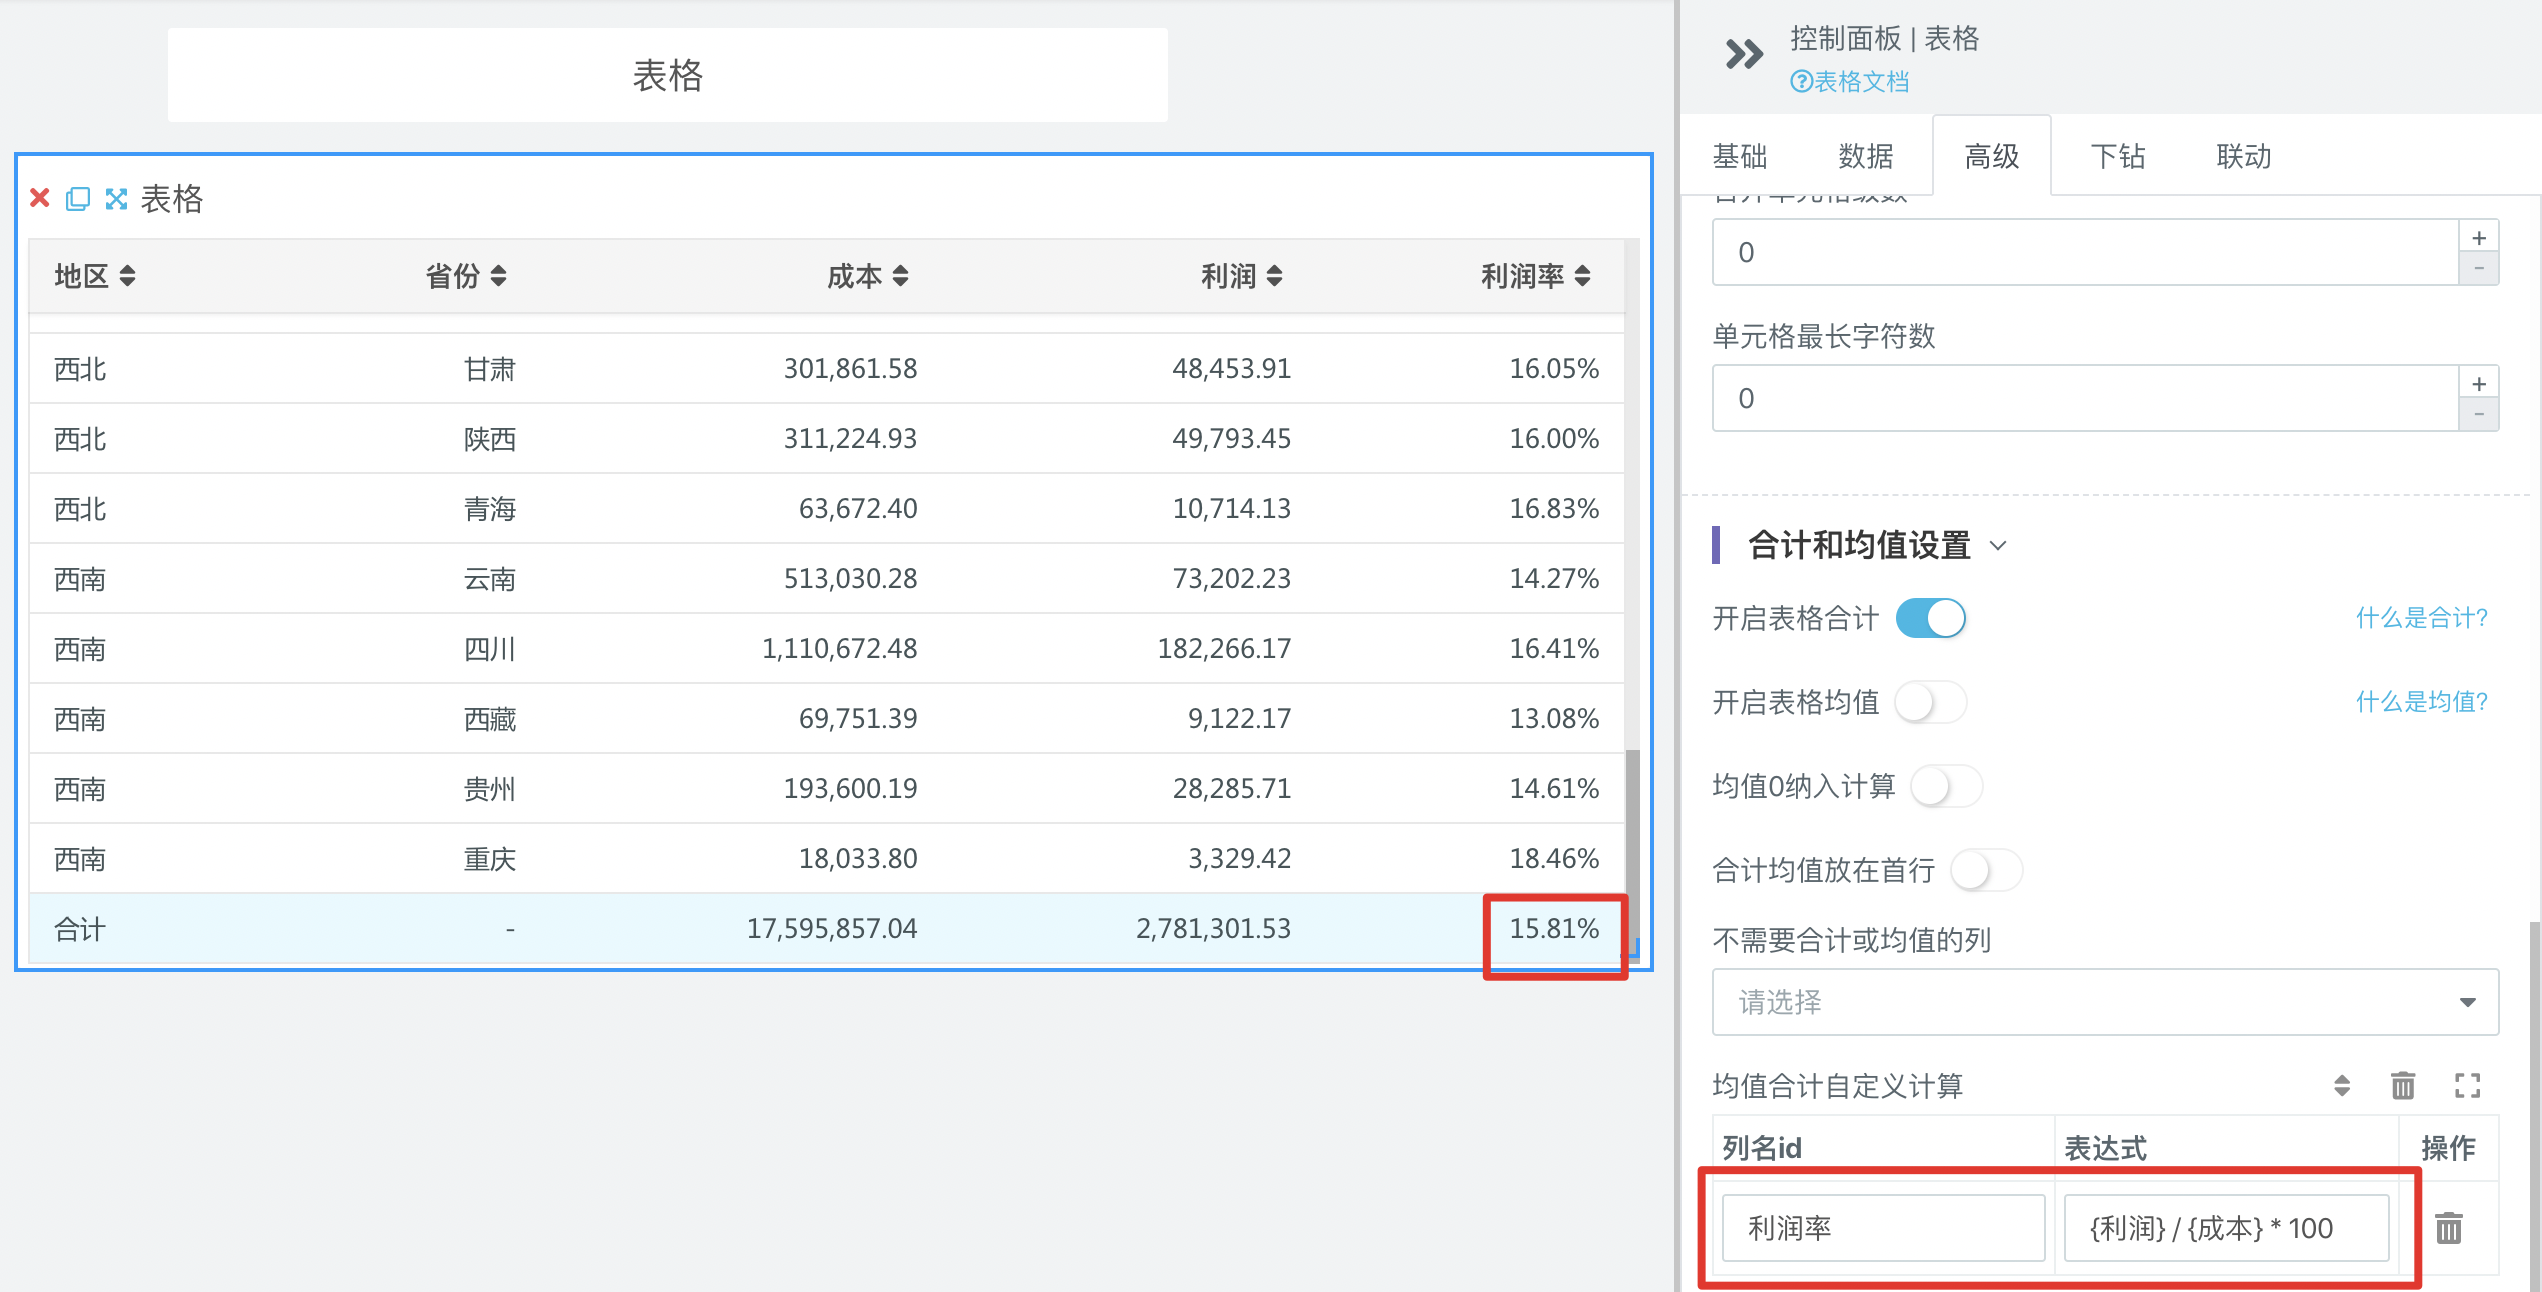This screenshot has height=1292, width=2542.
Task: Disable the 开启表格合计 switch
Action: tap(1930, 618)
